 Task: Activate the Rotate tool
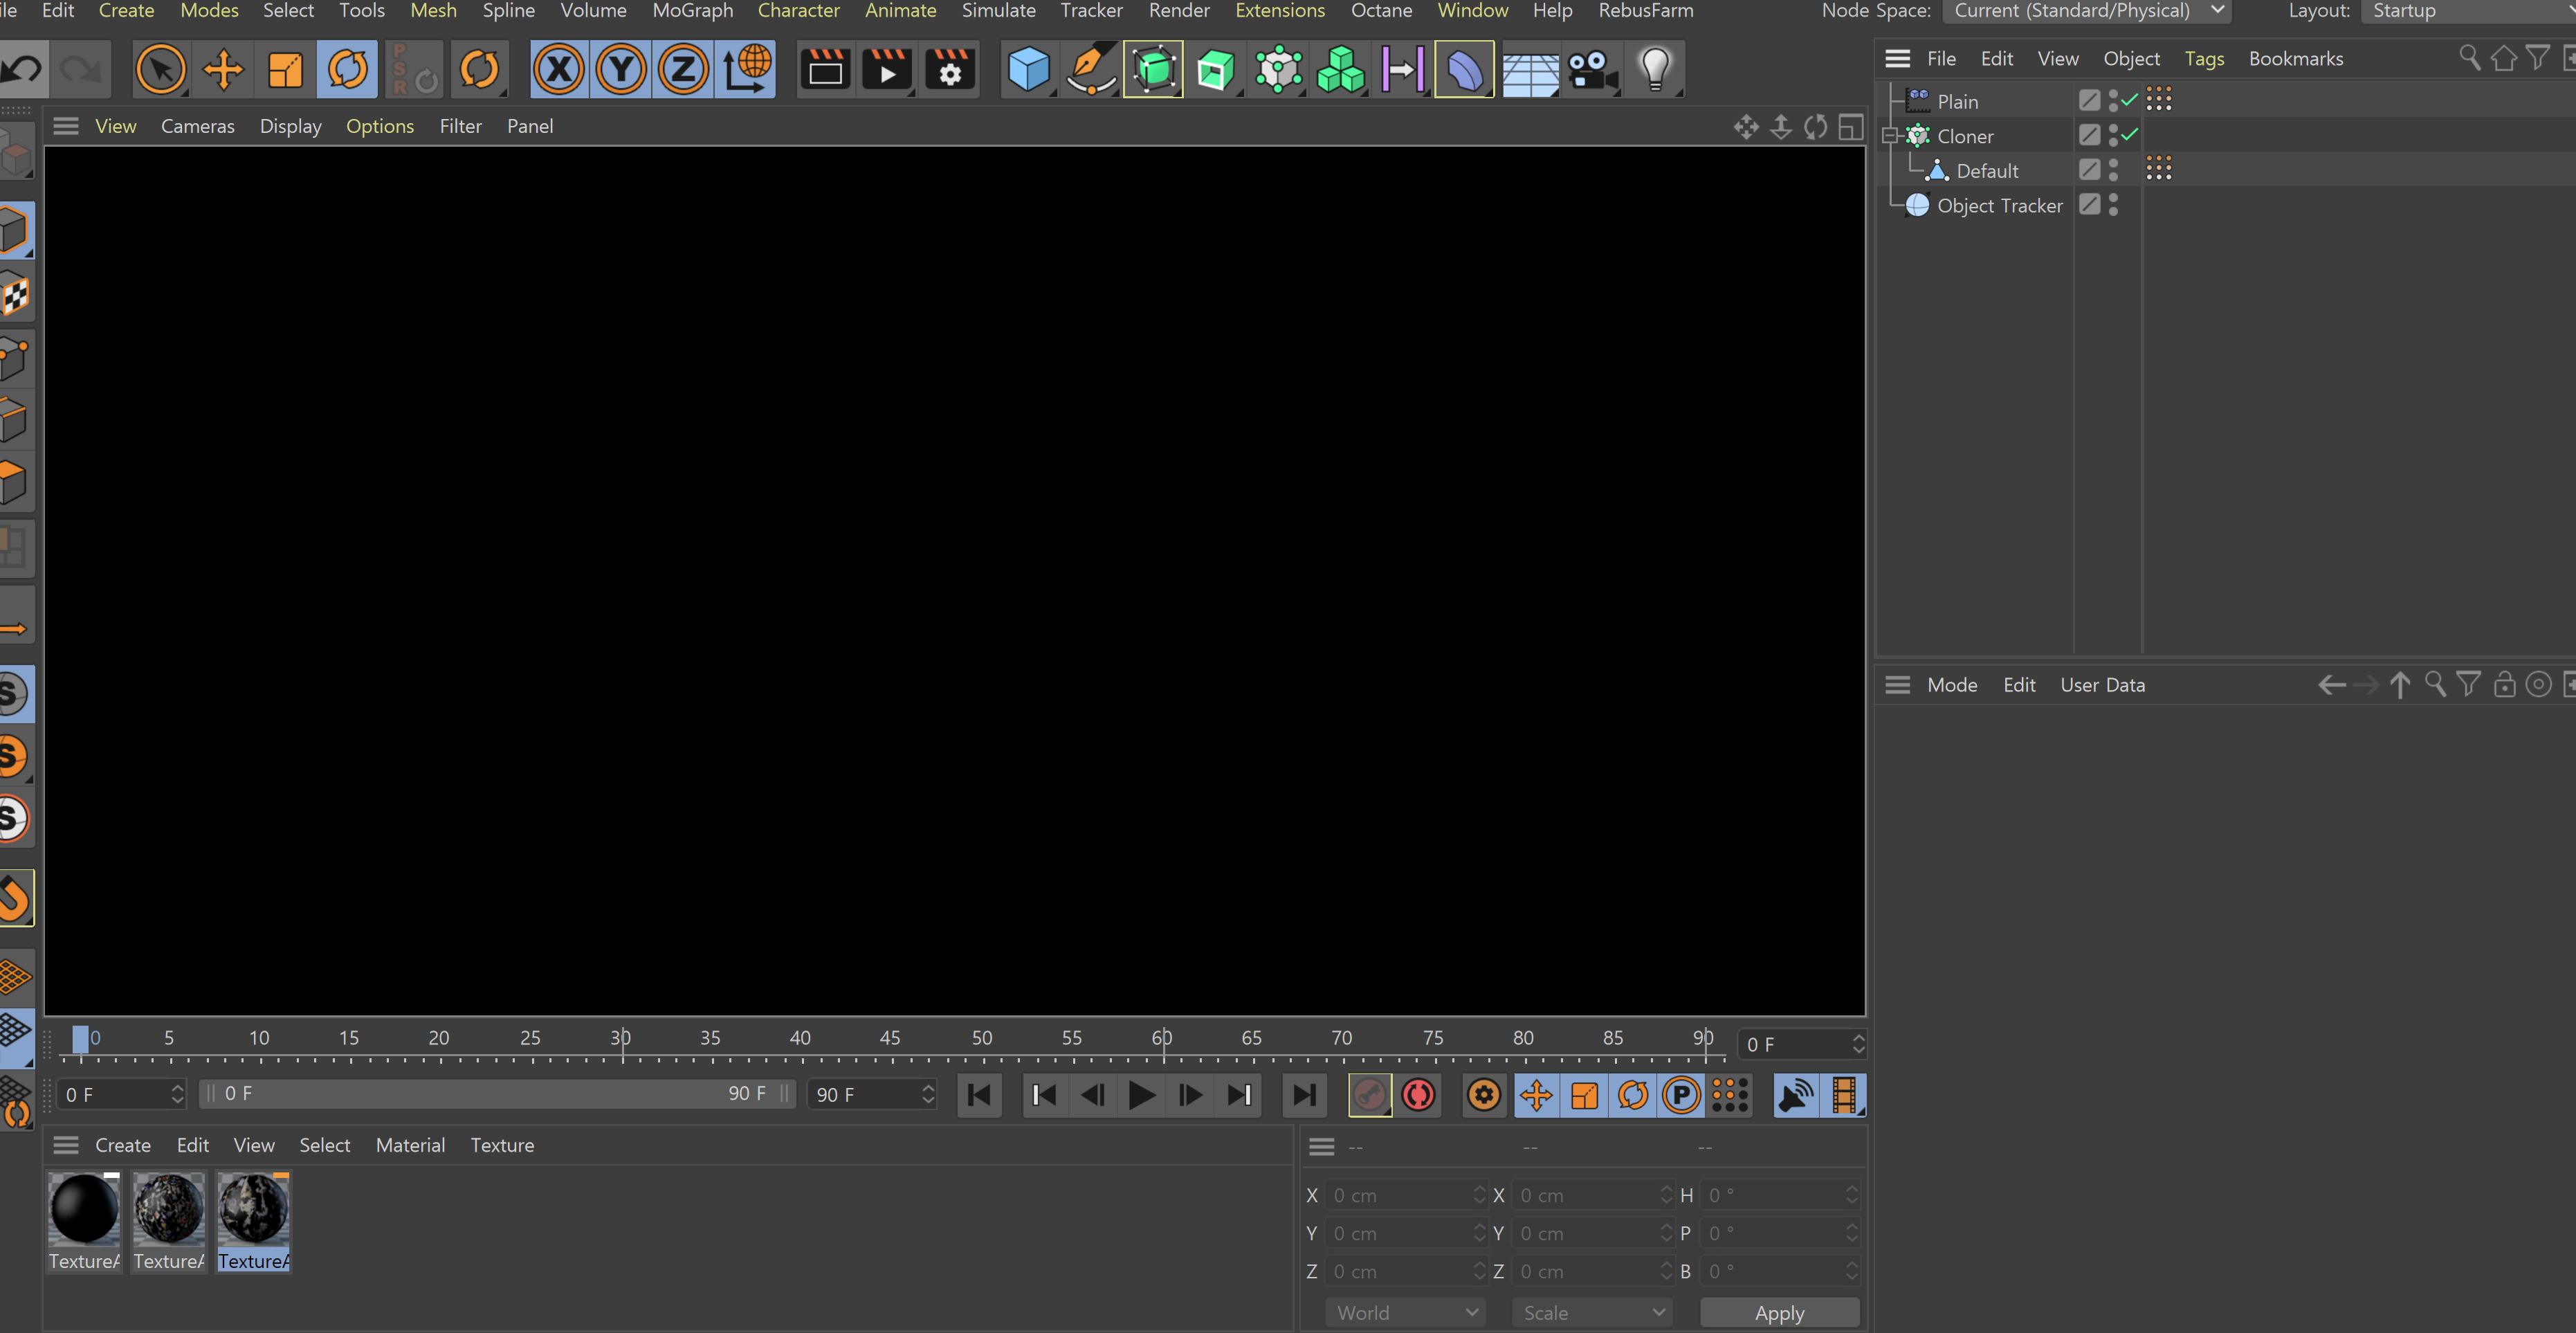click(347, 69)
